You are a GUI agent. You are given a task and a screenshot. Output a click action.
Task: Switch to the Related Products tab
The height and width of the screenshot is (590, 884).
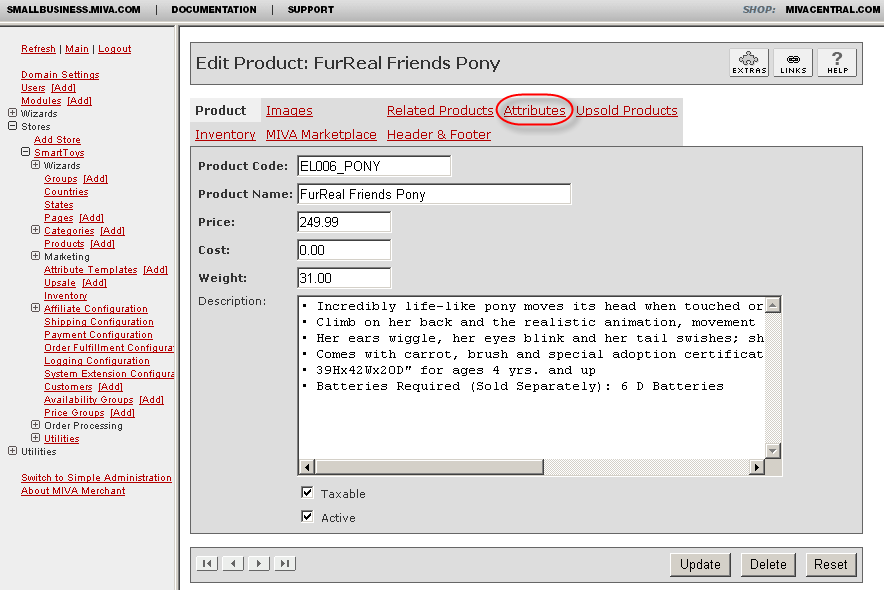[440, 110]
